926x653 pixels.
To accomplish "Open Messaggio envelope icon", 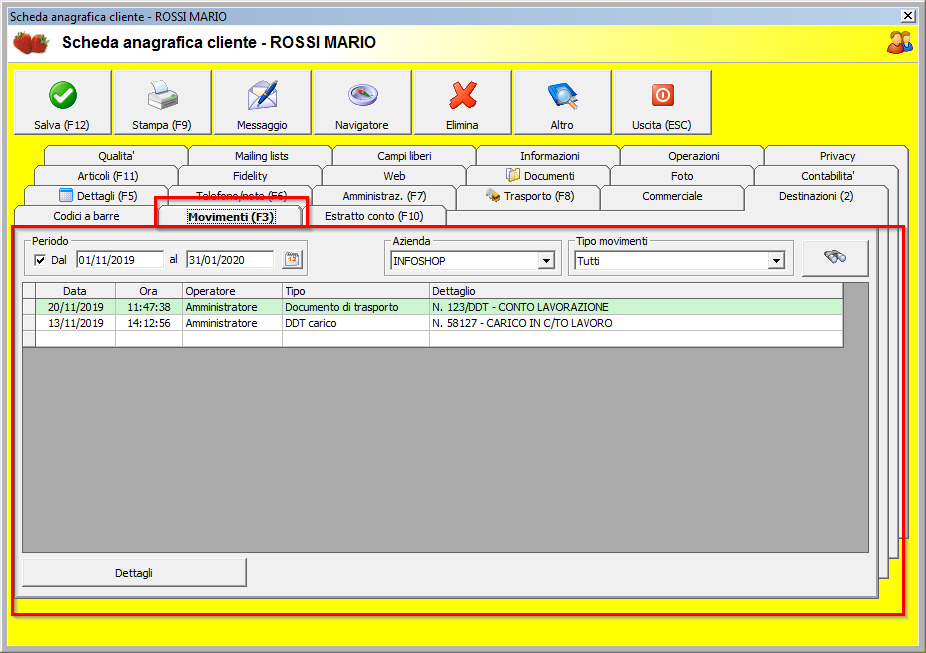I will tap(262, 96).
